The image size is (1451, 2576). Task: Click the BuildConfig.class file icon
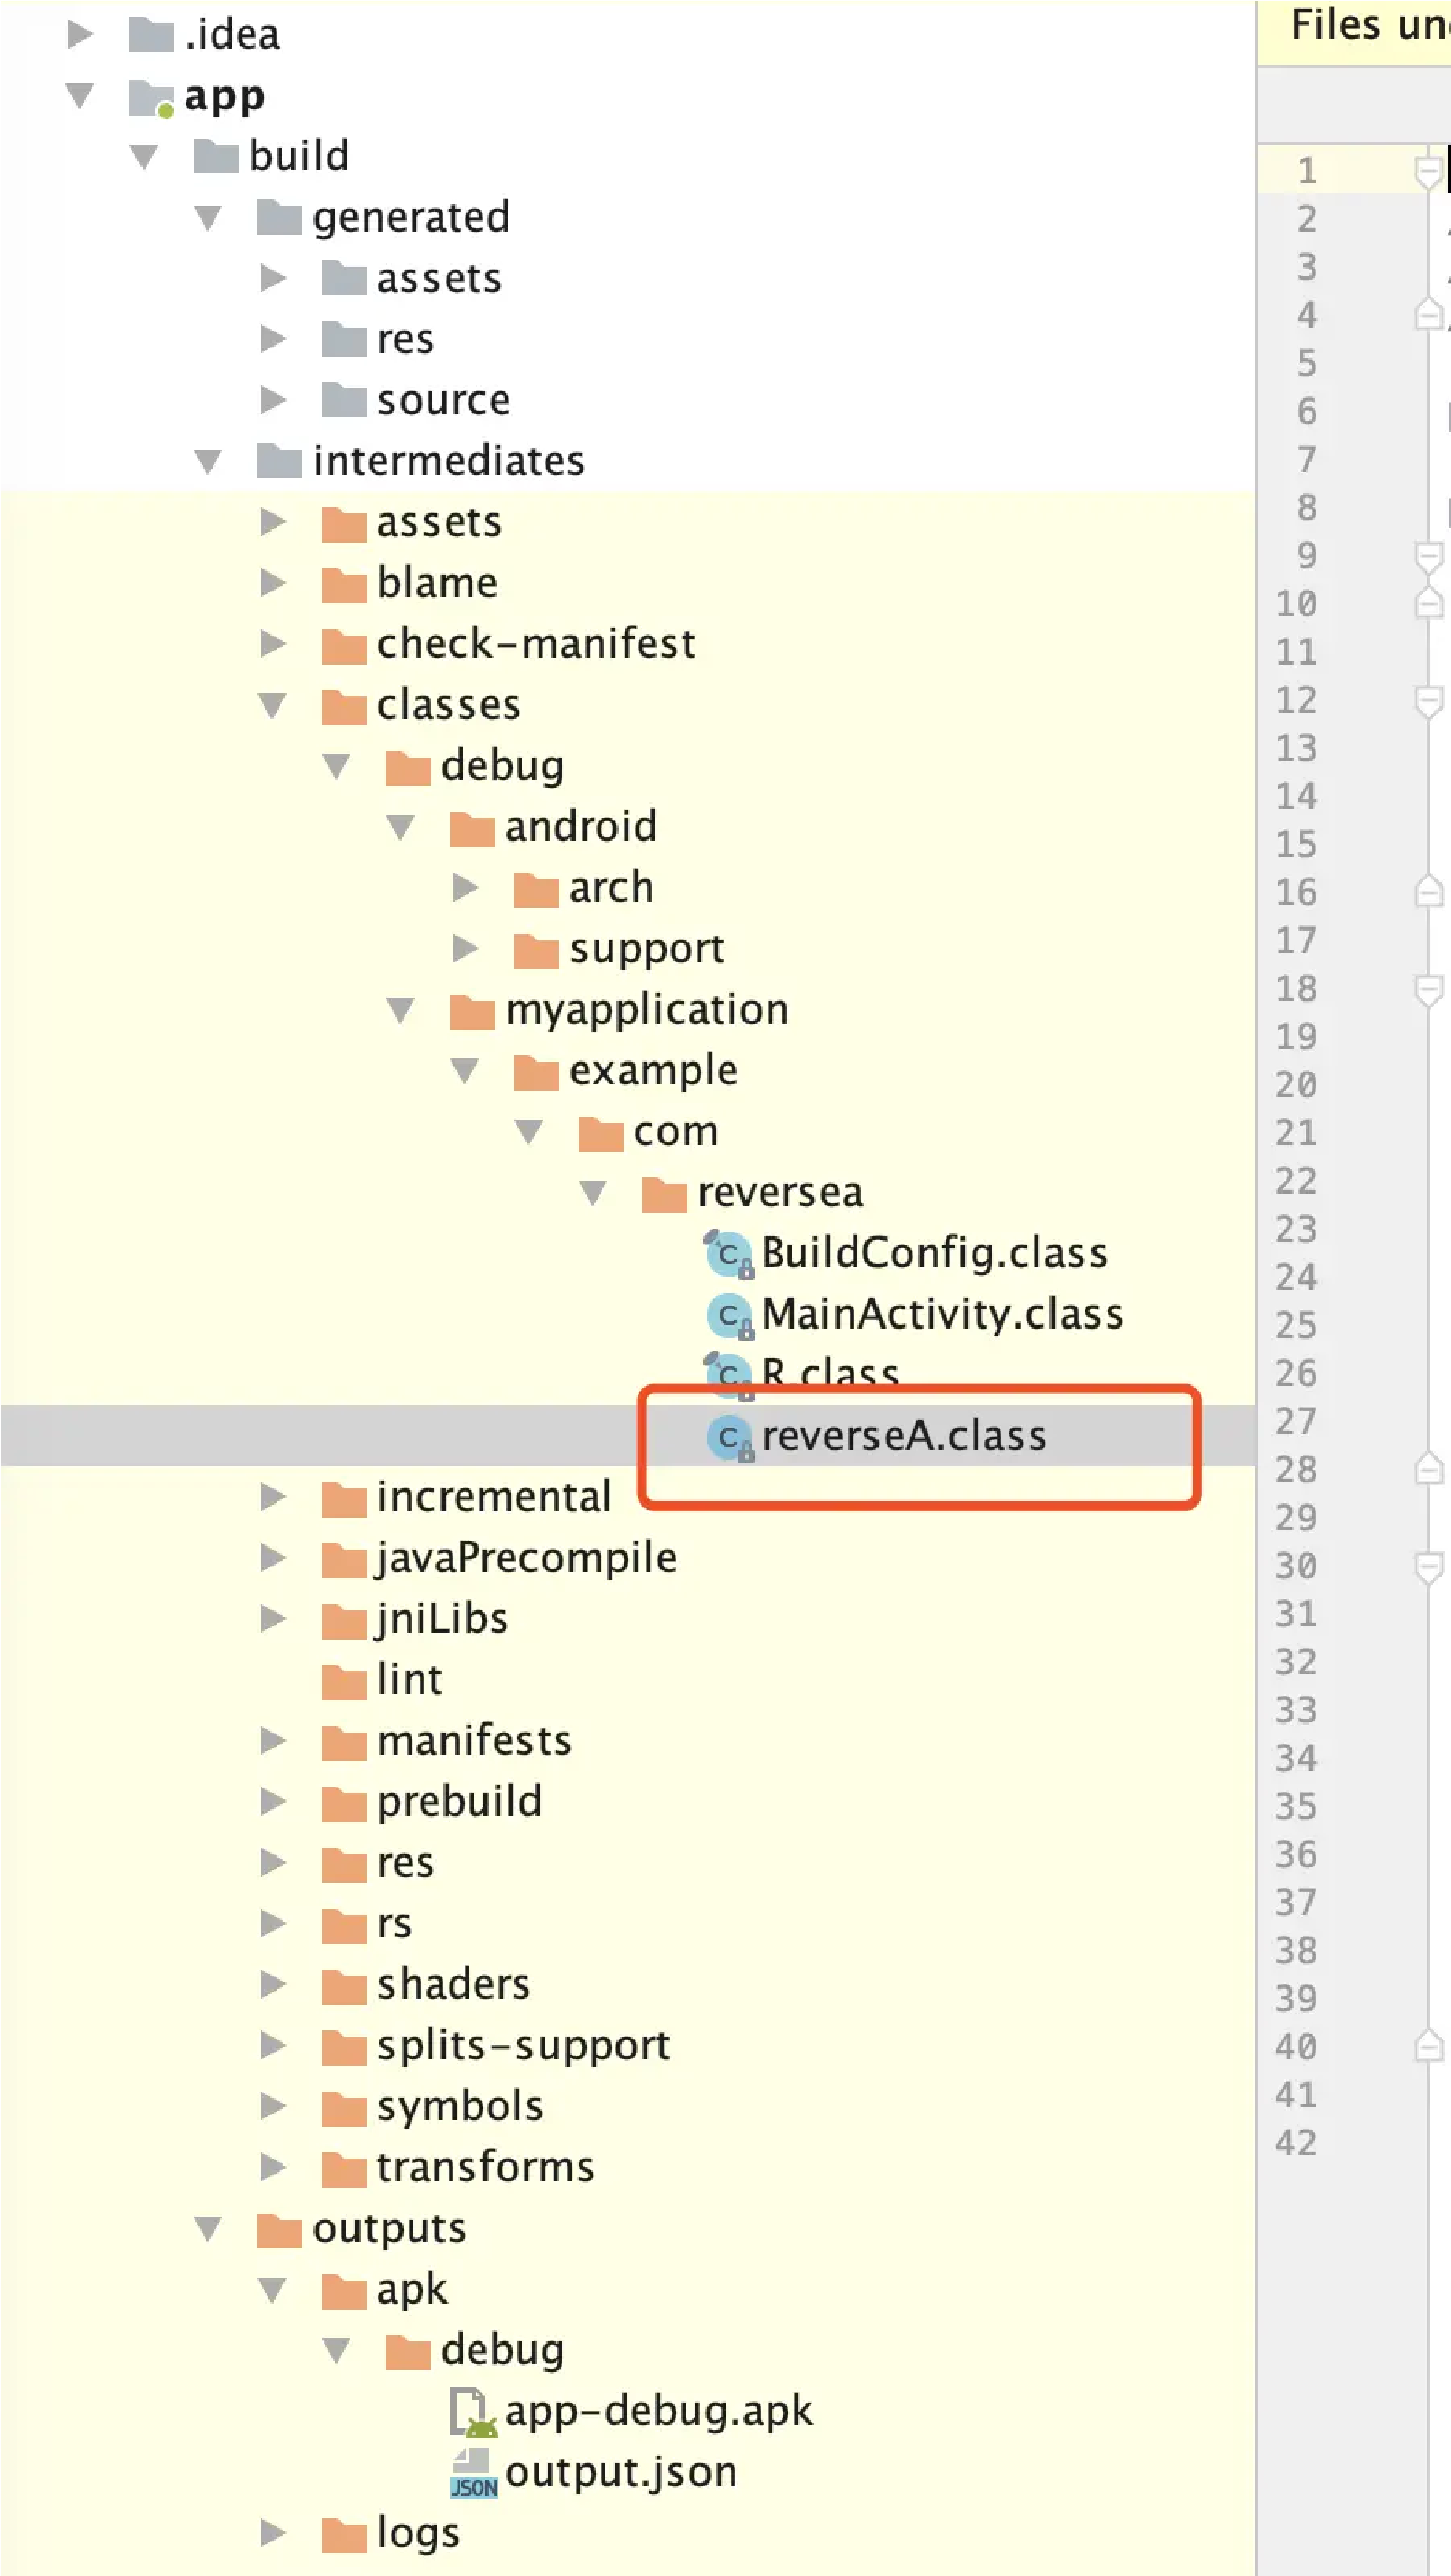pyautogui.click(x=729, y=1254)
